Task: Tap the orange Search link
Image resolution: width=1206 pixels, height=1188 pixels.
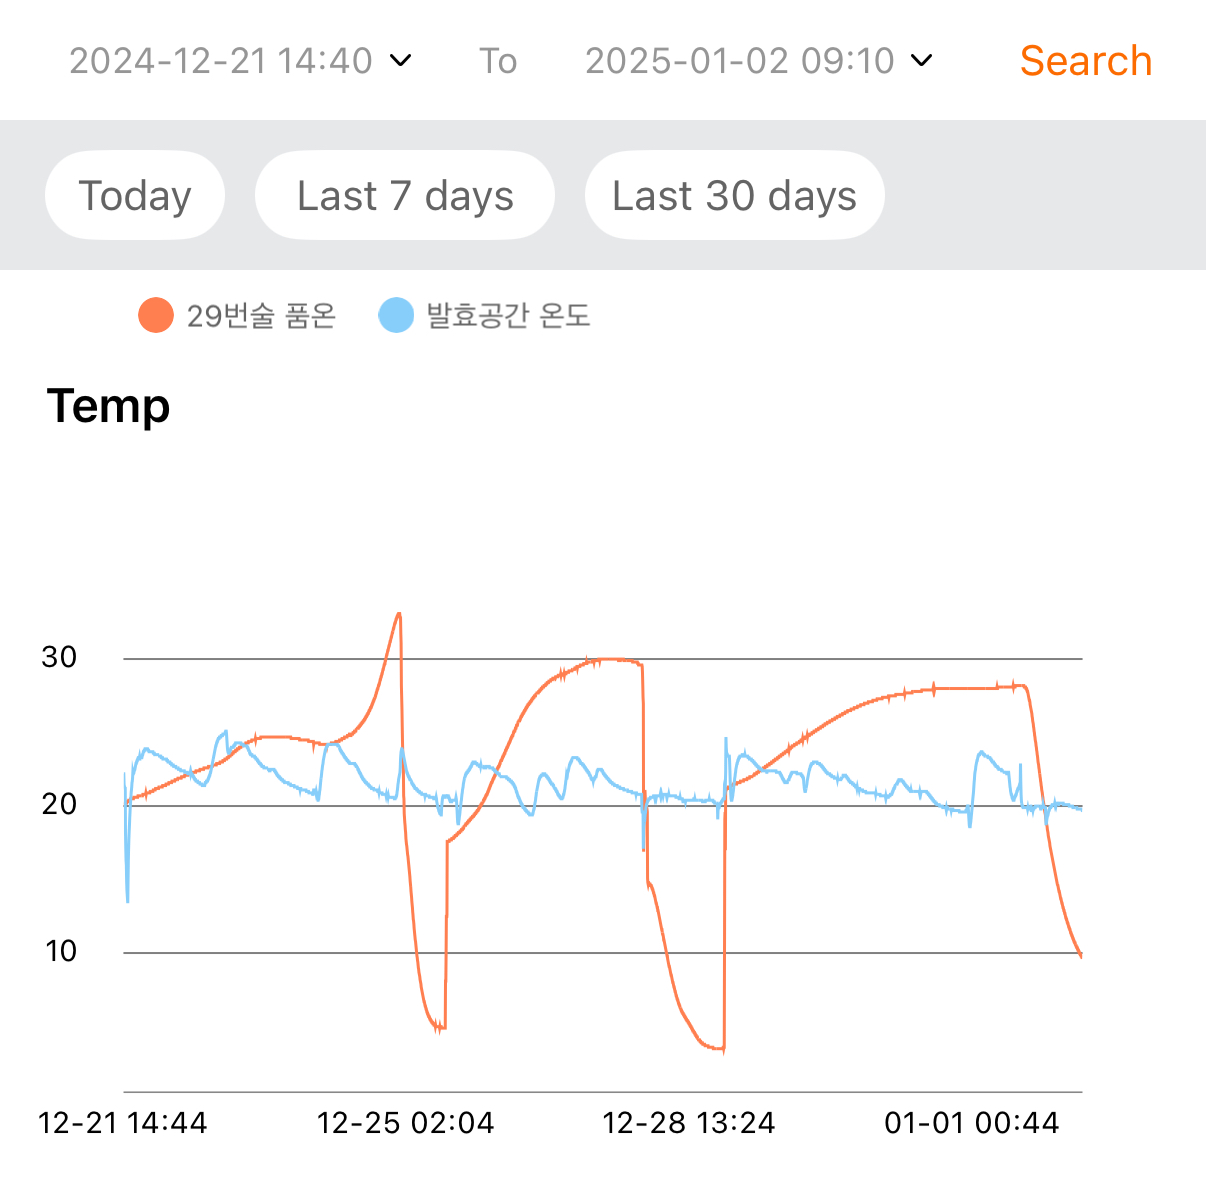Action: (1086, 61)
